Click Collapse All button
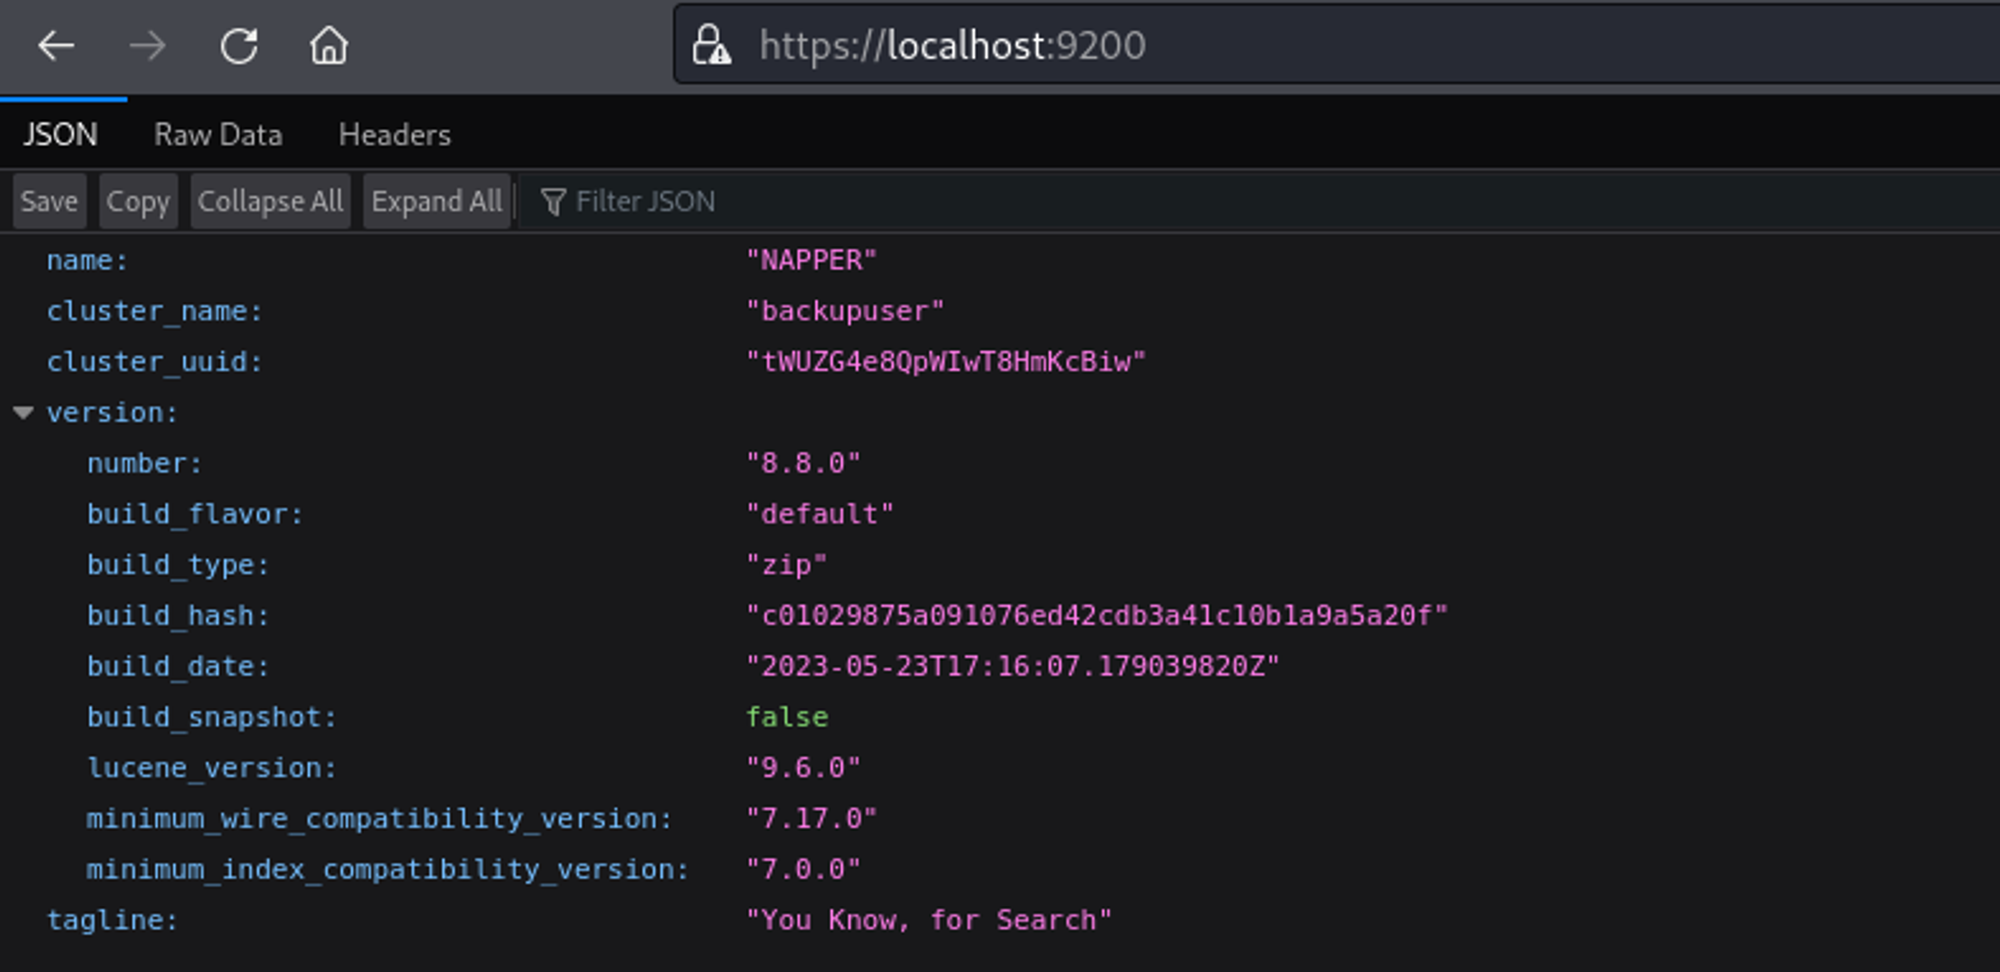The width and height of the screenshot is (2000, 972). [x=270, y=202]
